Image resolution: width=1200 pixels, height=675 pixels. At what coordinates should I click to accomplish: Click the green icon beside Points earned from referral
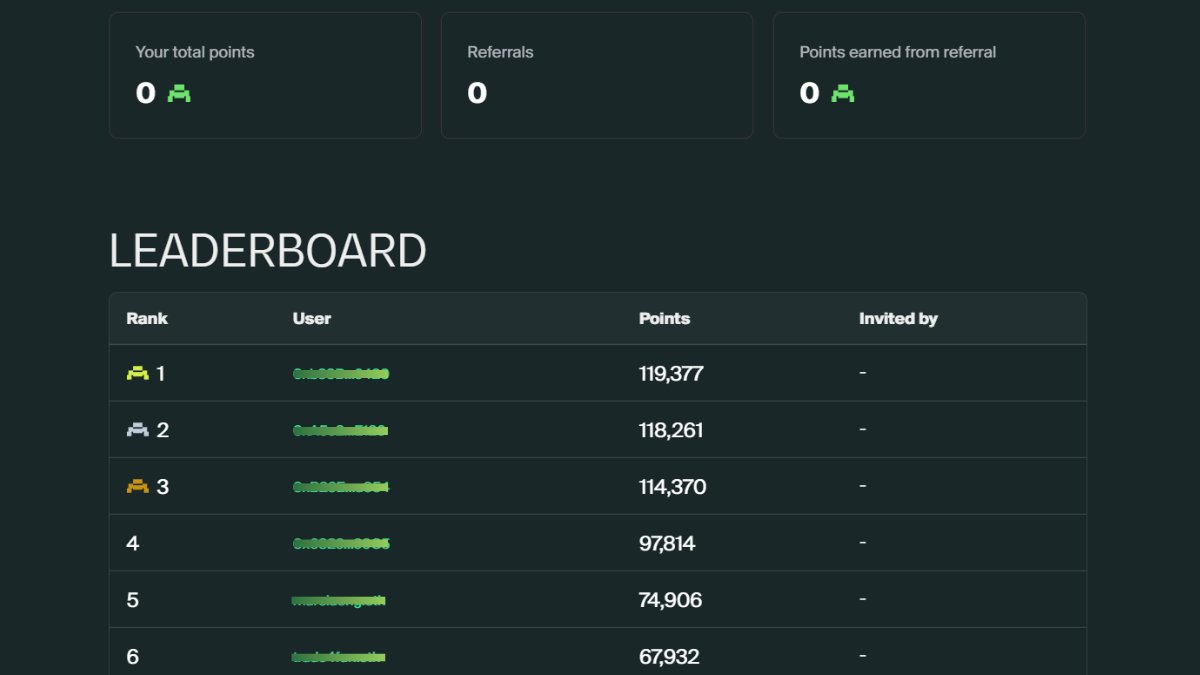[841, 94]
